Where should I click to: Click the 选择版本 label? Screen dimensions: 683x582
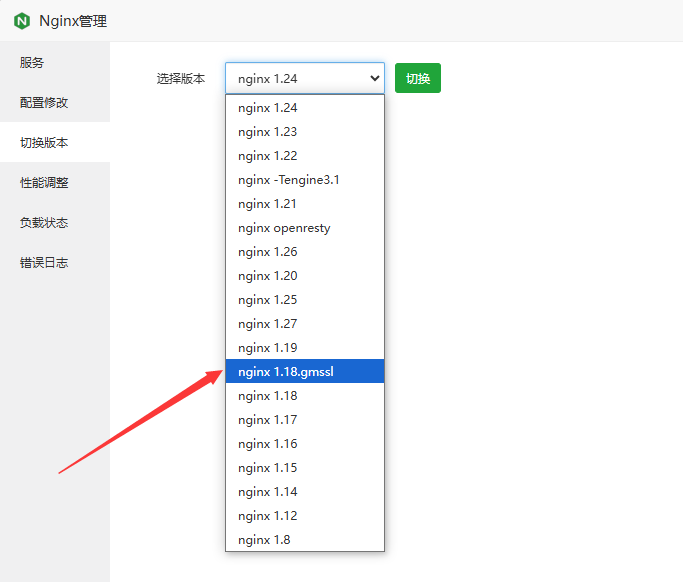[x=181, y=78]
